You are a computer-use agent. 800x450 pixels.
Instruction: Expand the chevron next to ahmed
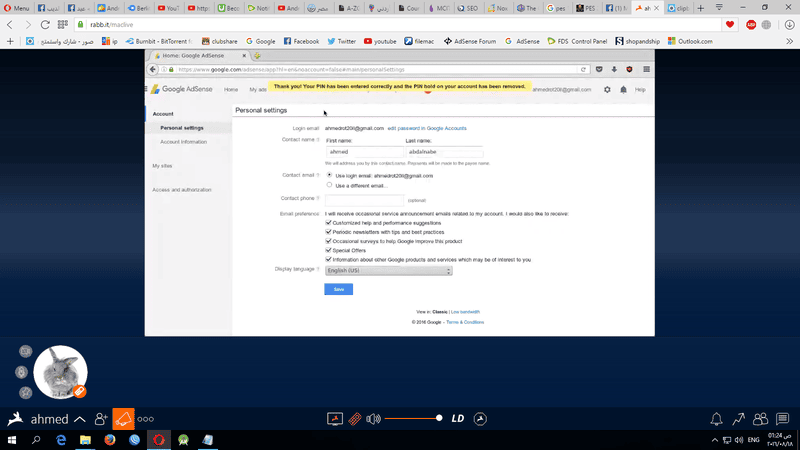click(80, 419)
